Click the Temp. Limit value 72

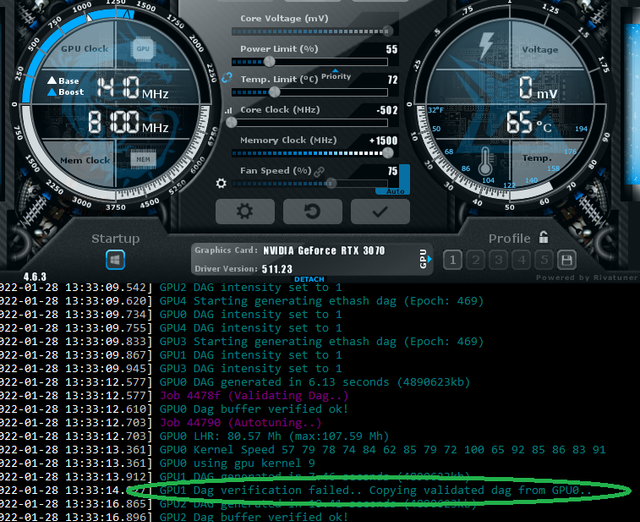pyautogui.click(x=393, y=80)
